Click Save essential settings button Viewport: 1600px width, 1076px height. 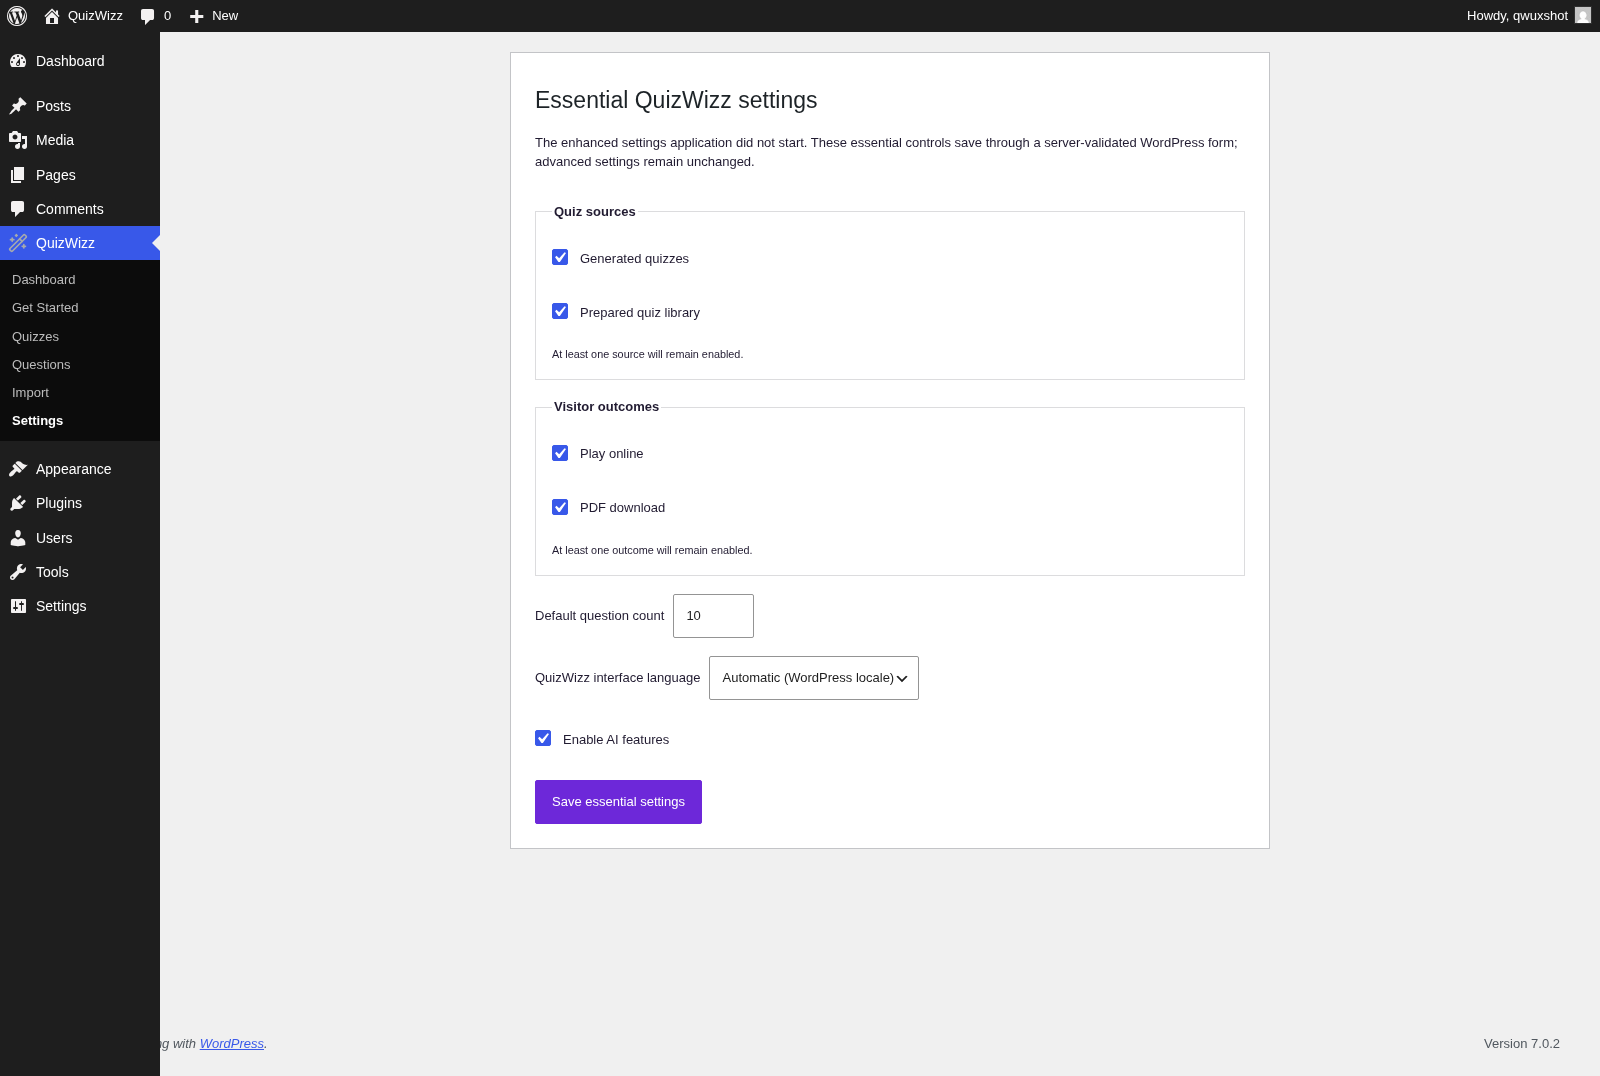[618, 802]
